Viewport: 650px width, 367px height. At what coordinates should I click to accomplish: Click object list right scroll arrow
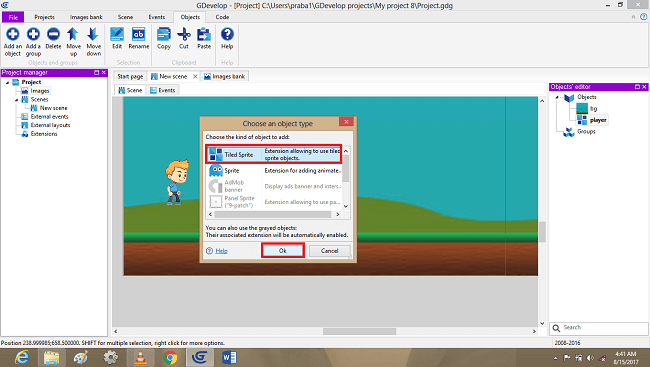pyautogui.click(x=338, y=214)
